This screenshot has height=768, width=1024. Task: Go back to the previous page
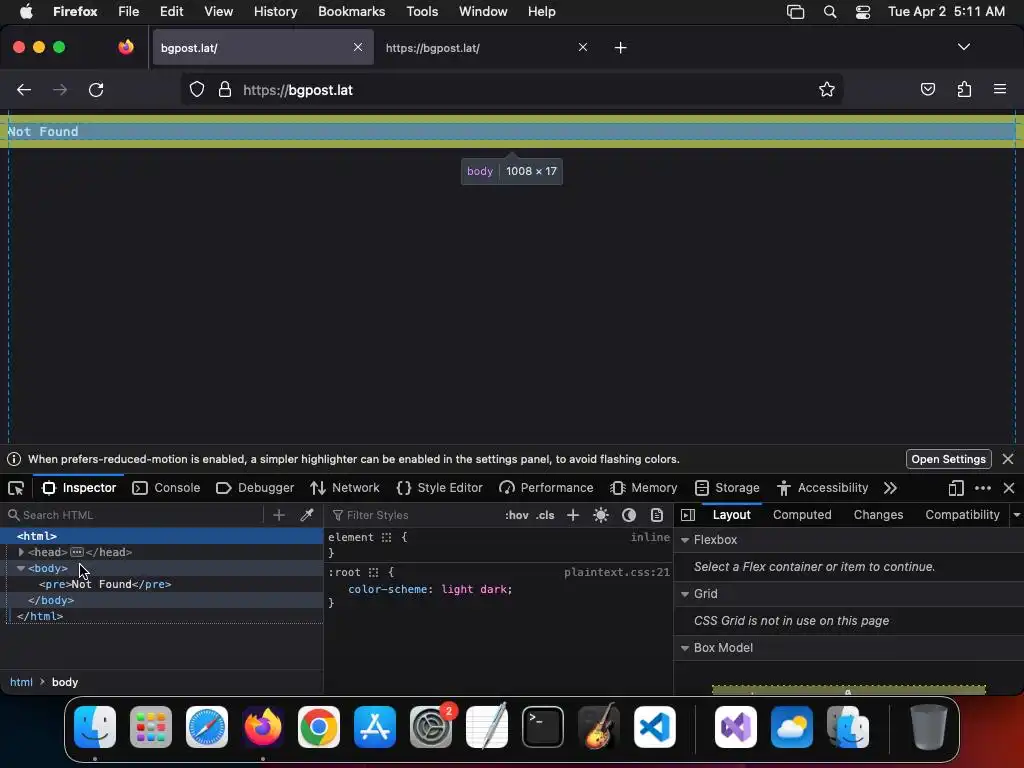(24, 89)
